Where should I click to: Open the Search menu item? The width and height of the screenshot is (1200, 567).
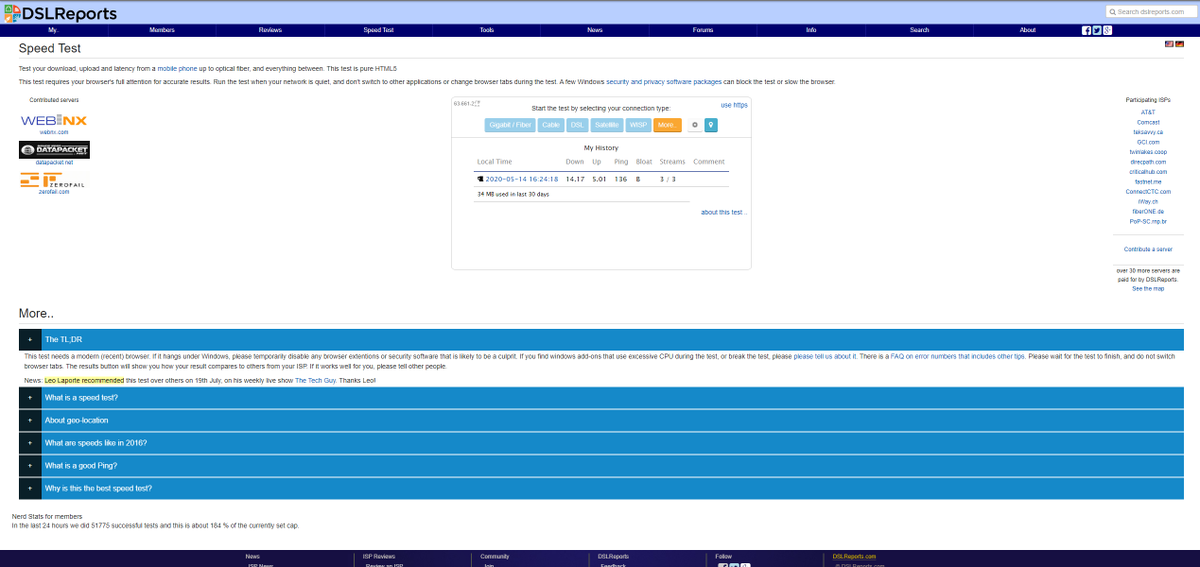[x=920, y=30]
